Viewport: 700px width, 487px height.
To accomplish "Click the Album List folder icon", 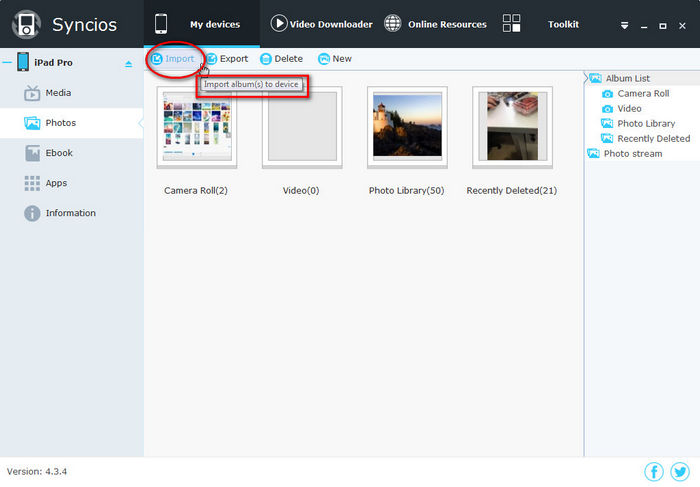I will pyautogui.click(x=596, y=78).
